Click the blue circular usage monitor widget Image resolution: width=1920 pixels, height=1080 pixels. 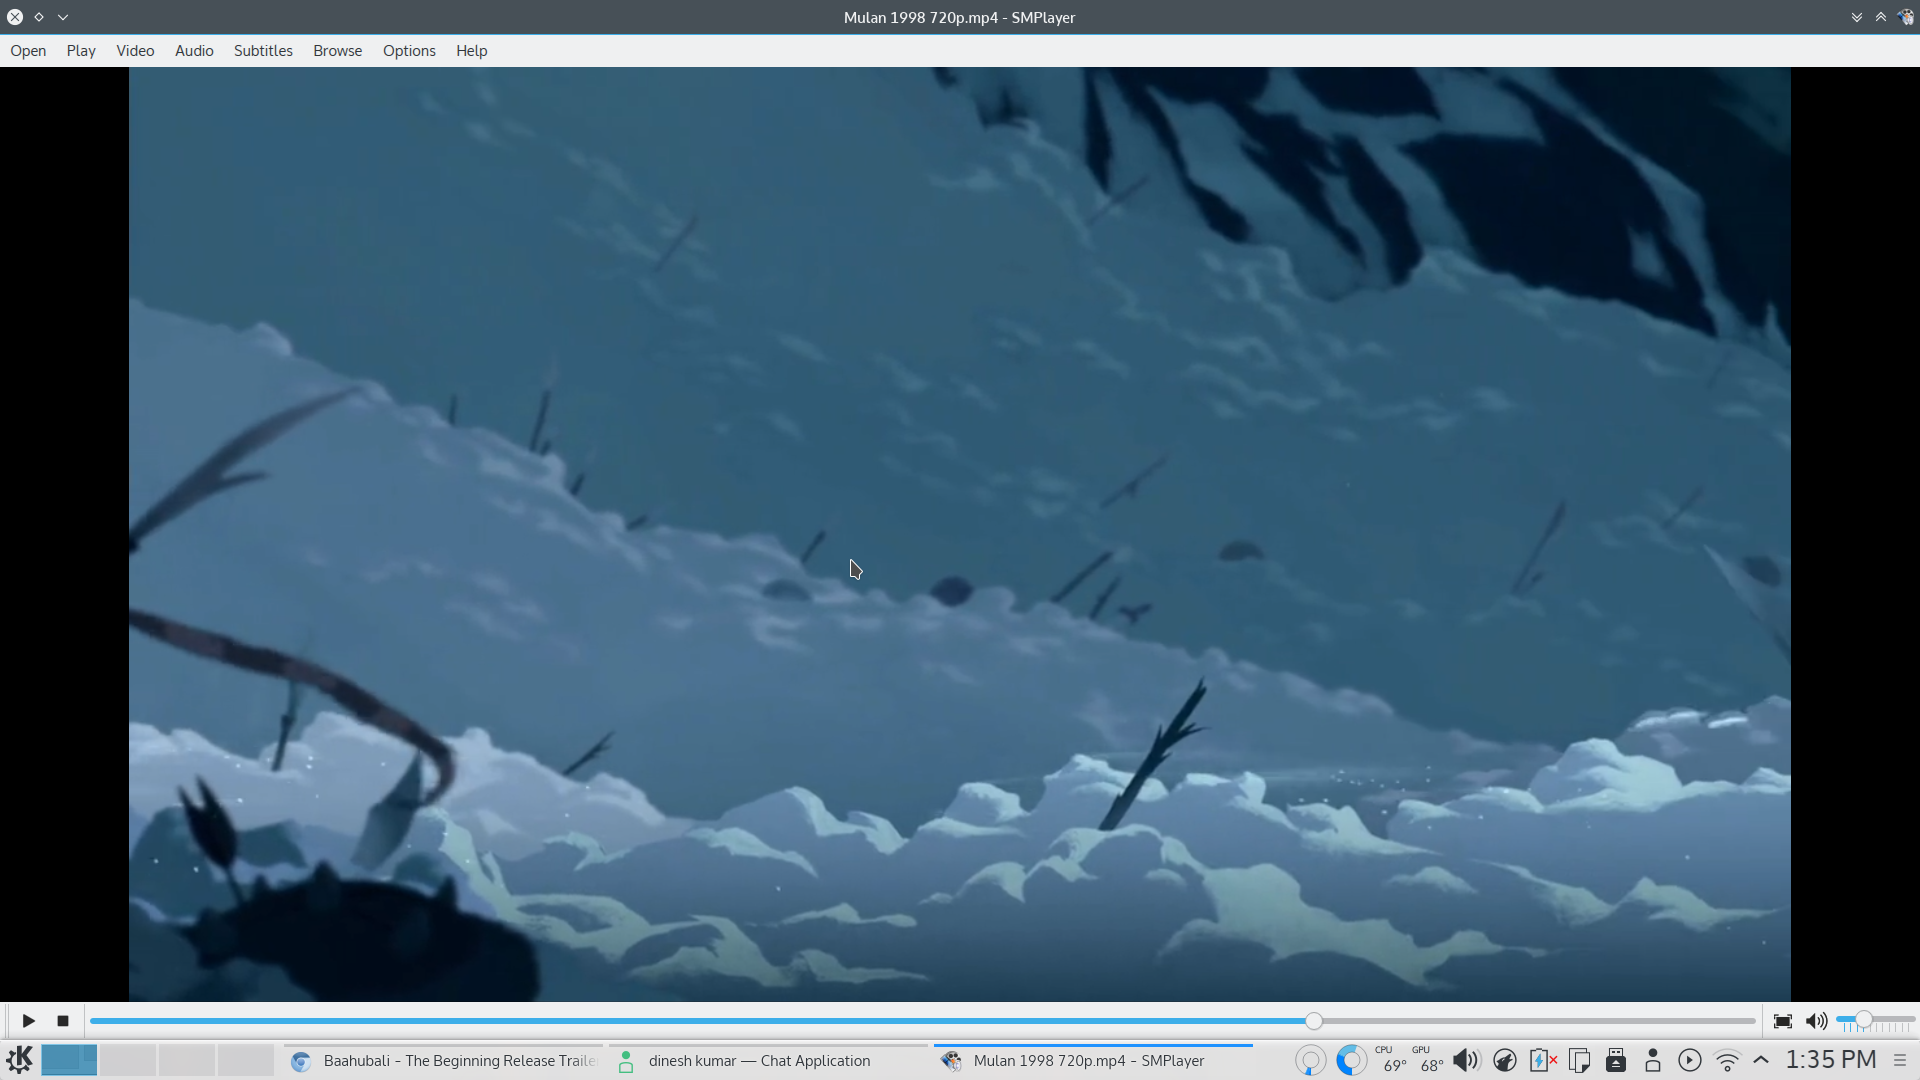[1351, 1060]
